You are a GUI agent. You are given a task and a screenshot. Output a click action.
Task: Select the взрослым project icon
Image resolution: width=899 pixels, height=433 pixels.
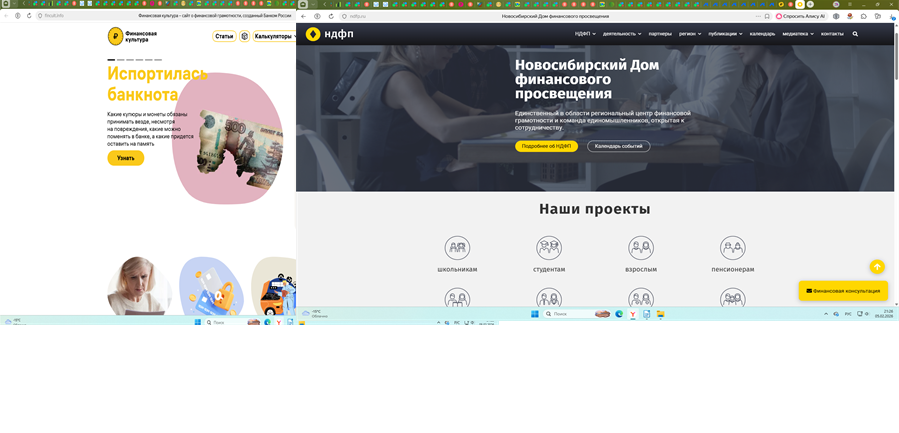point(641,247)
